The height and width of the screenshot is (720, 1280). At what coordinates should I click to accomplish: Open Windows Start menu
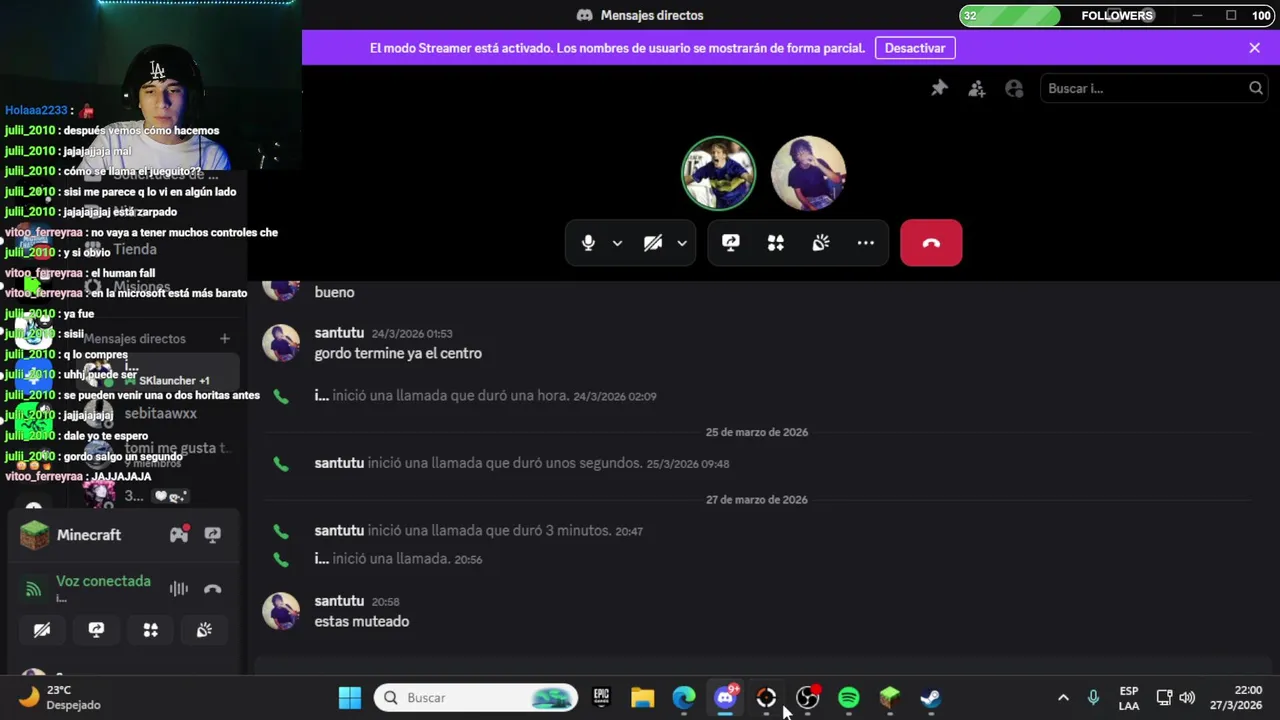(350, 698)
